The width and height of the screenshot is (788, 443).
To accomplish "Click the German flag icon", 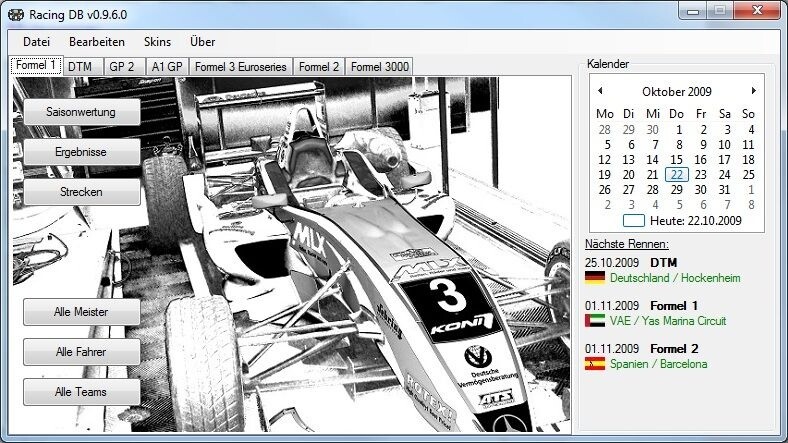I will 595,278.
